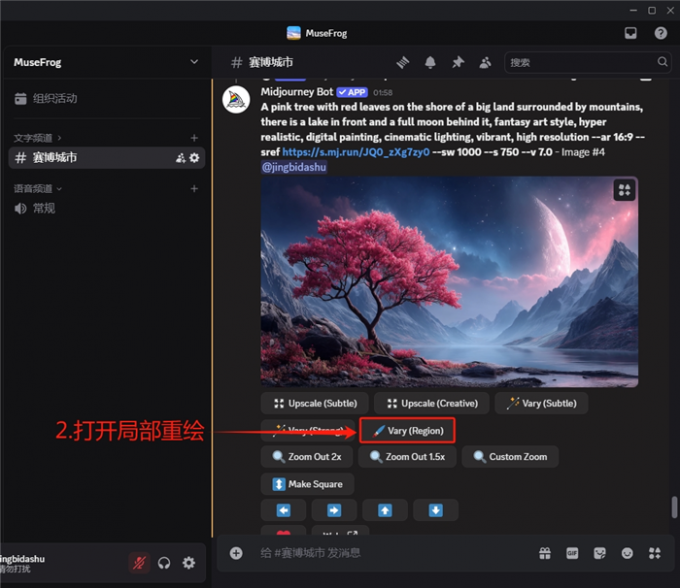680x588 pixels.
Task: Click Make Square button
Action: pyautogui.click(x=307, y=484)
